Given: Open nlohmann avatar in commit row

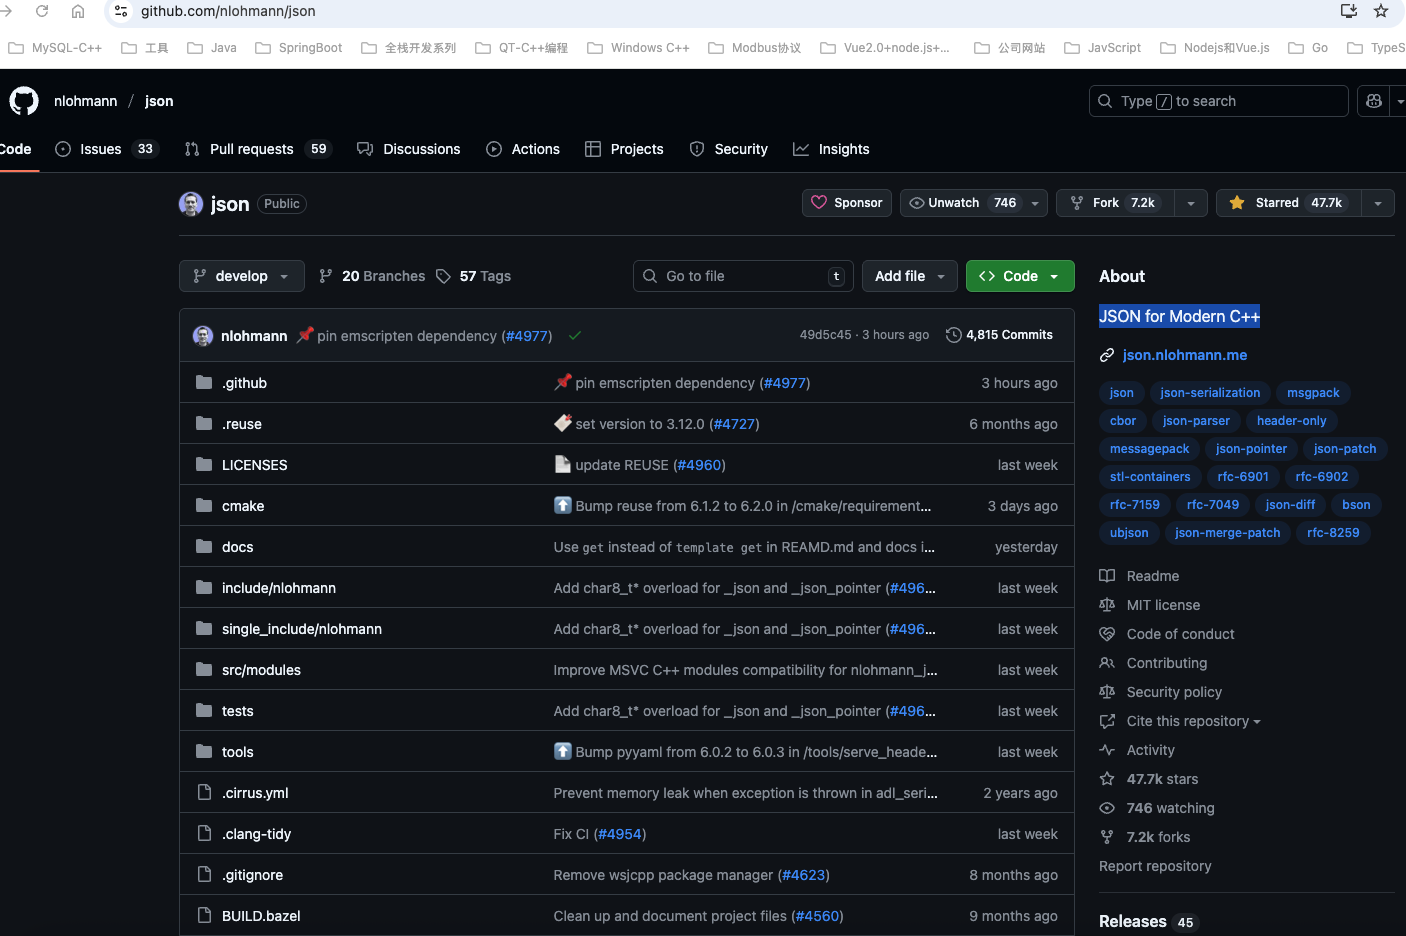Looking at the screenshot, I should pos(203,336).
